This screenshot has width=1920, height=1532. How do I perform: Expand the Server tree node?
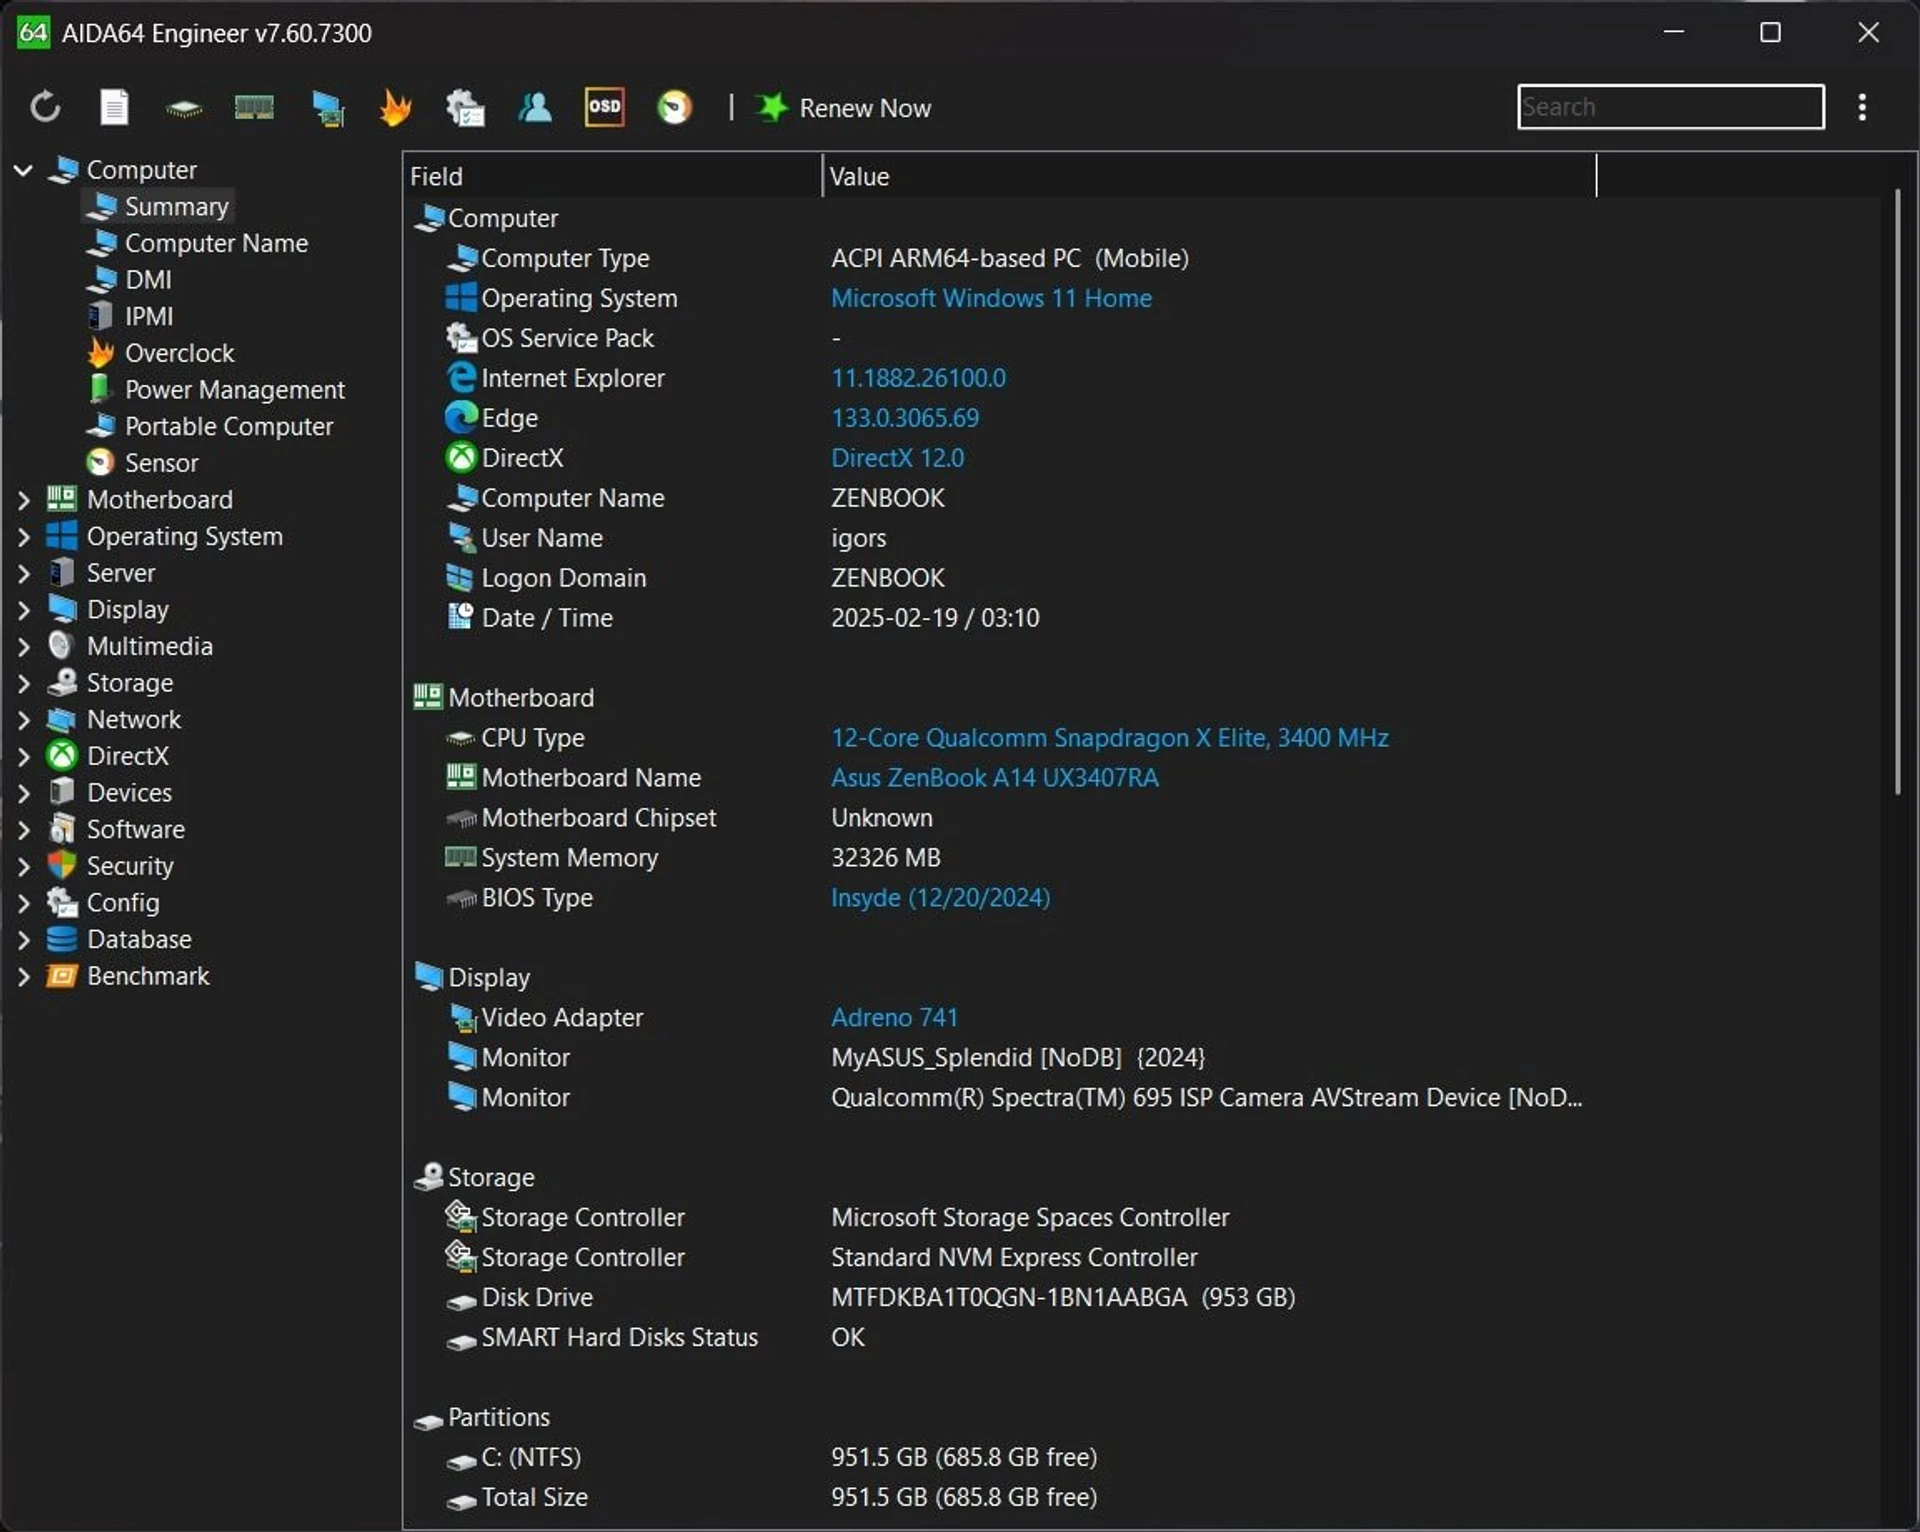(23, 574)
